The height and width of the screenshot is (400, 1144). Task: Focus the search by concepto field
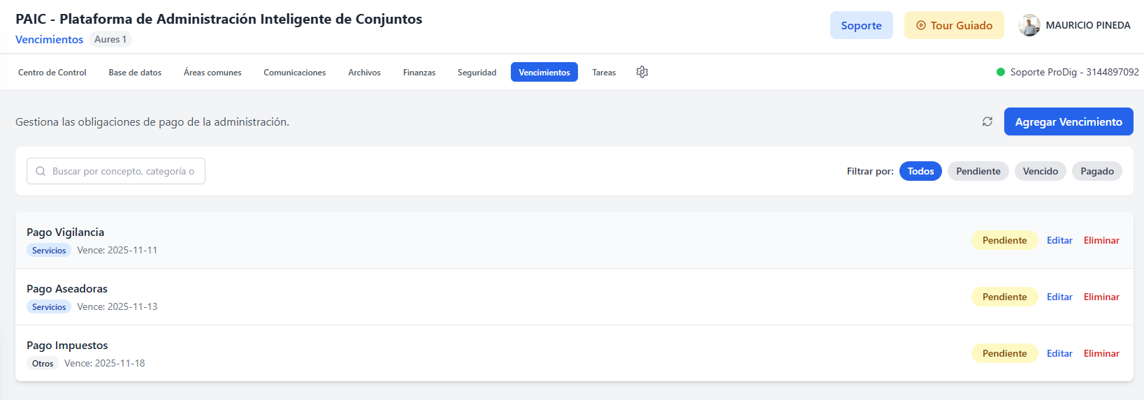tap(116, 172)
